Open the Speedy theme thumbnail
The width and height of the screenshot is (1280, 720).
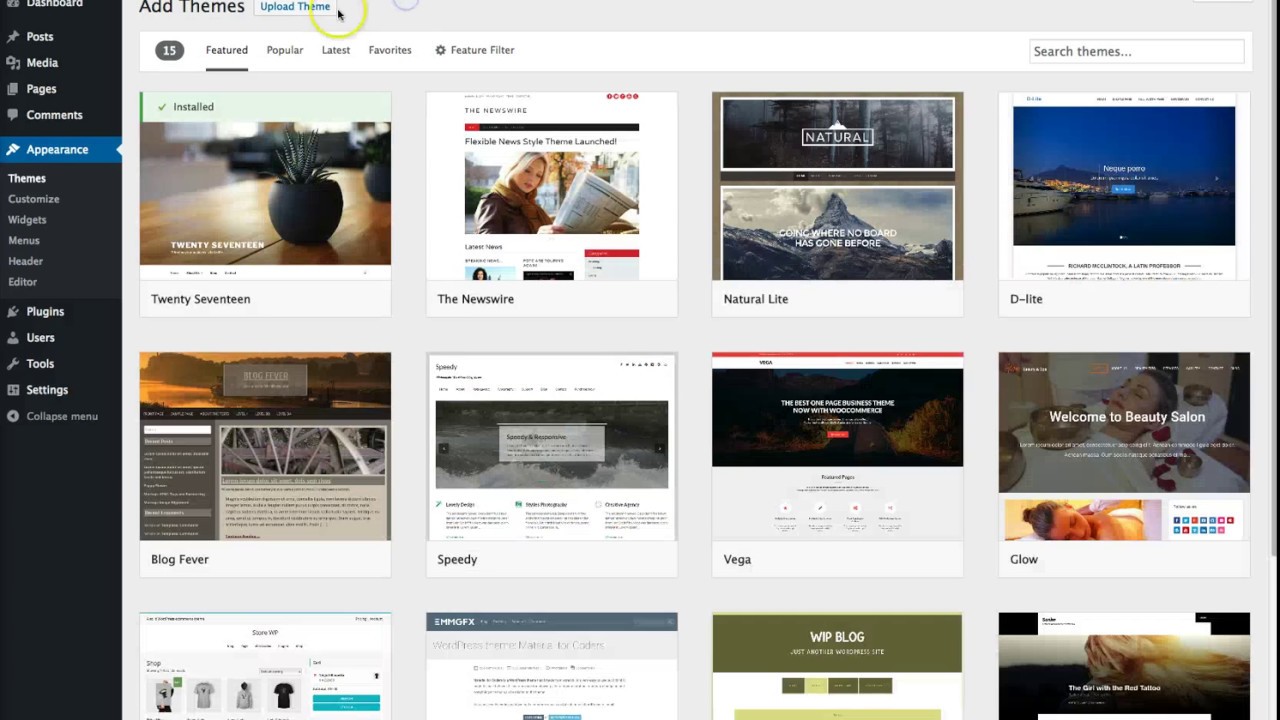pyautogui.click(x=552, y=446)
